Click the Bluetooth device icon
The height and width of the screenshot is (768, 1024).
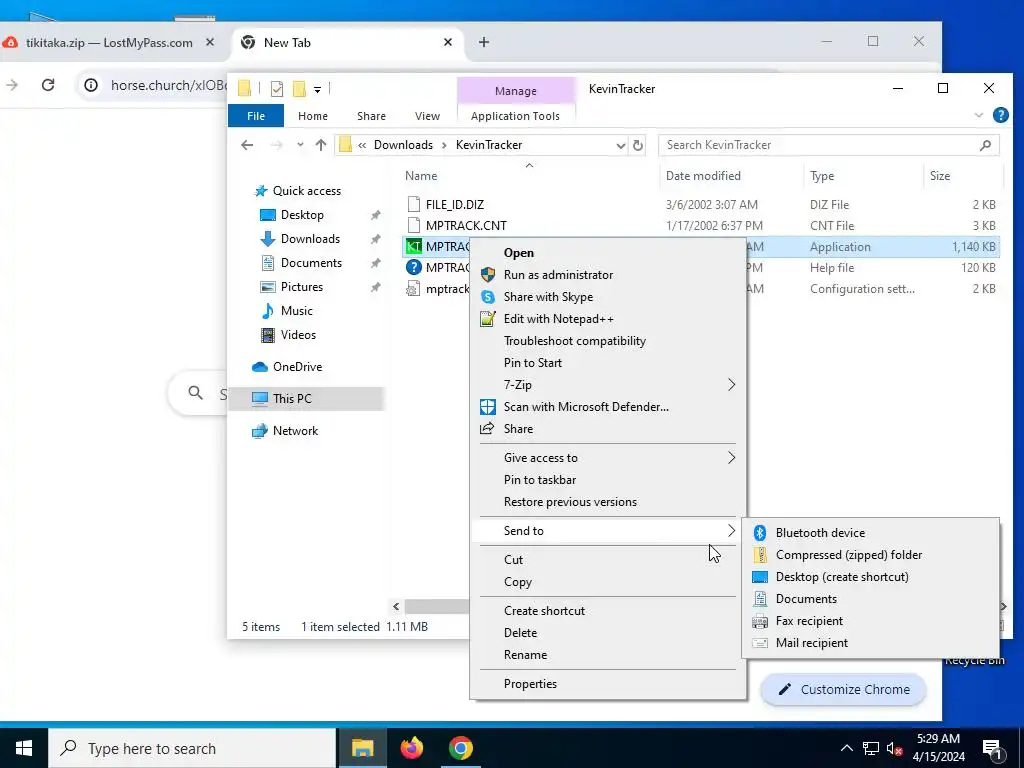point(760,533)
